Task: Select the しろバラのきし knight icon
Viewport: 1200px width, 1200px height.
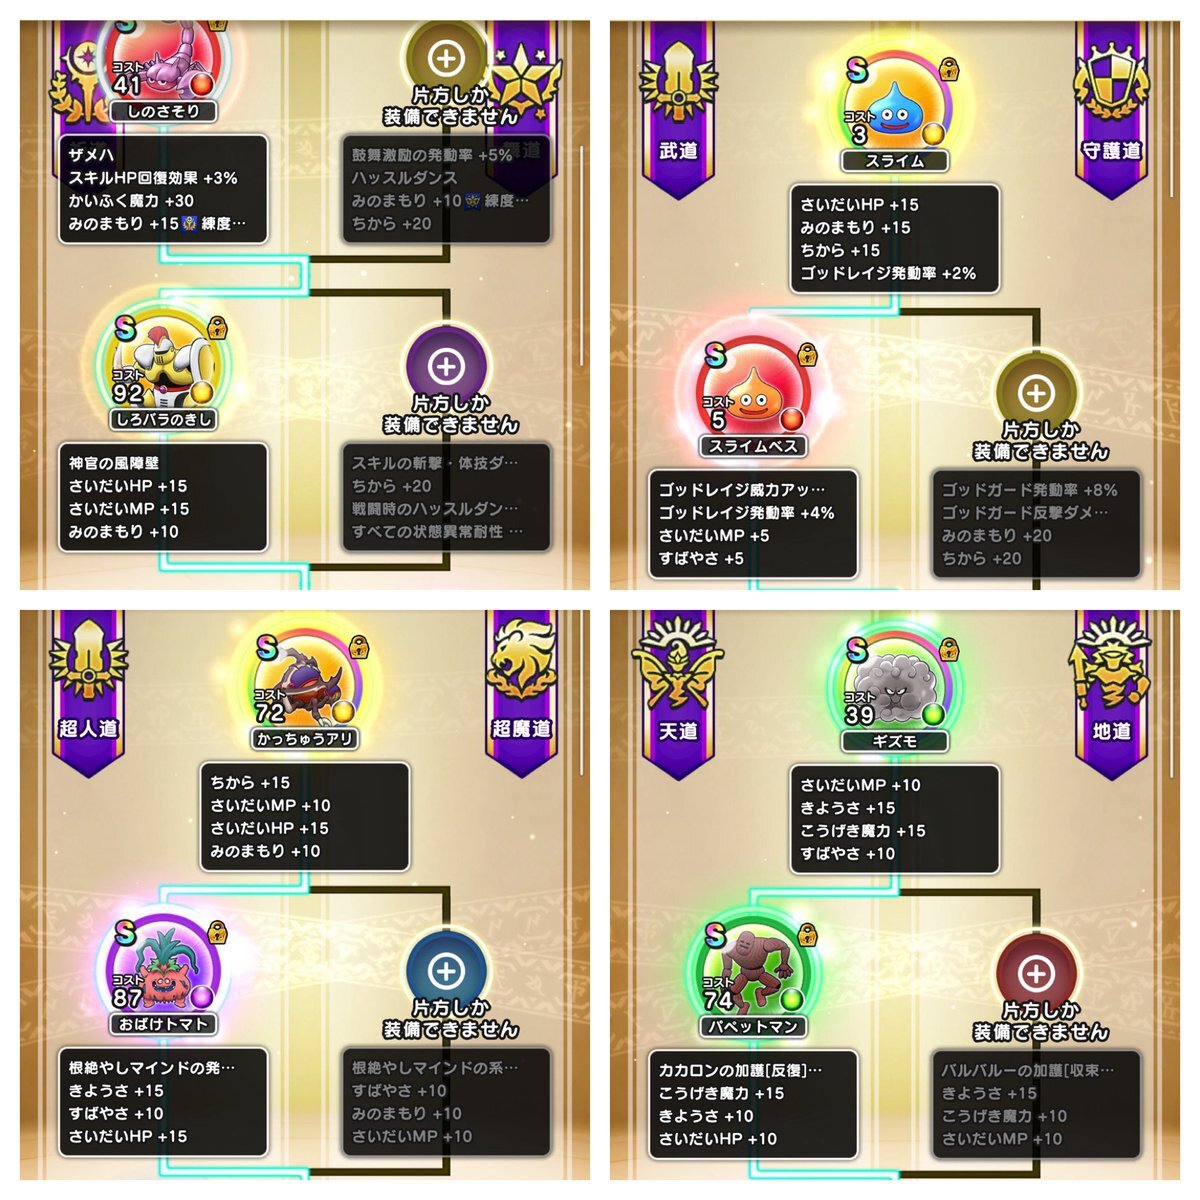Action: 163,366
